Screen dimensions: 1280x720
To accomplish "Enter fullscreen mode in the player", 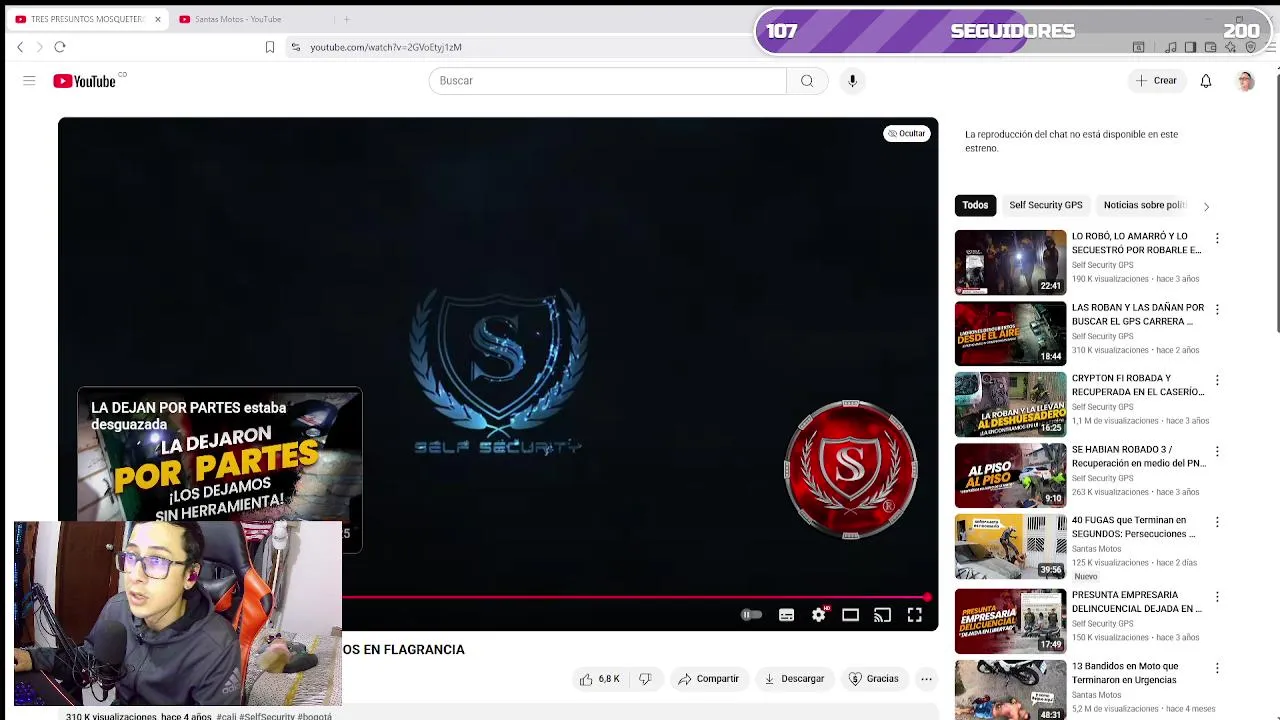I will pyautogui.click(x=914, y=615).
